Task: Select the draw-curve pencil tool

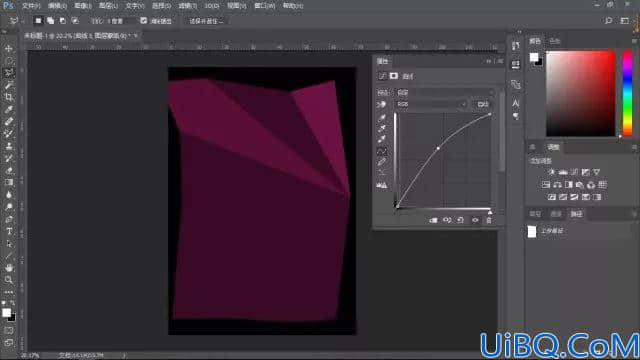Action: click(382, 162)
